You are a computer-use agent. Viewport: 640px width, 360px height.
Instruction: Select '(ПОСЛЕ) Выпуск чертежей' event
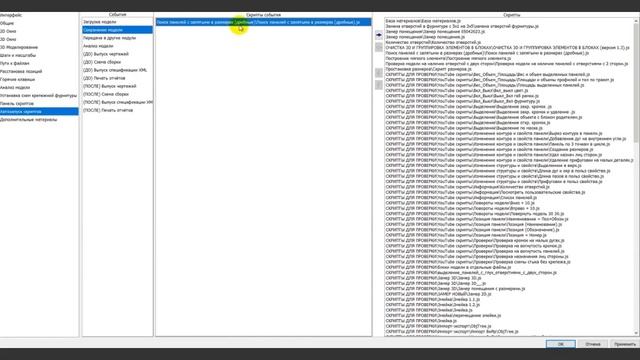click(109, 86)
